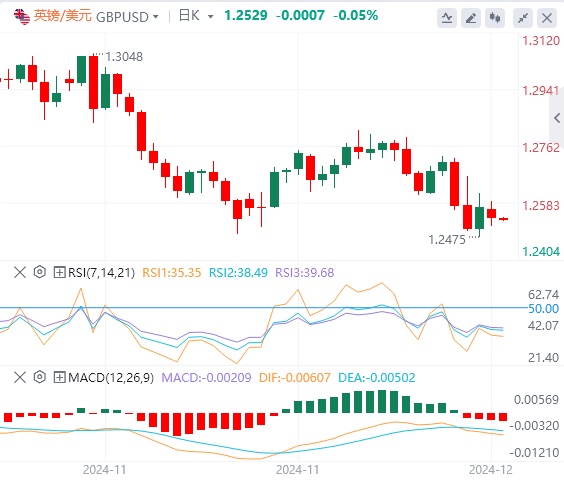Open the 日K timeframe dropdown

click(210, 17)
